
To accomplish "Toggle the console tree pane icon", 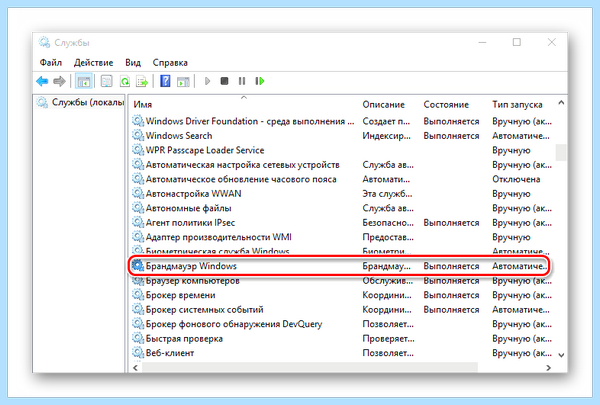I will click(x=83, y=81).
